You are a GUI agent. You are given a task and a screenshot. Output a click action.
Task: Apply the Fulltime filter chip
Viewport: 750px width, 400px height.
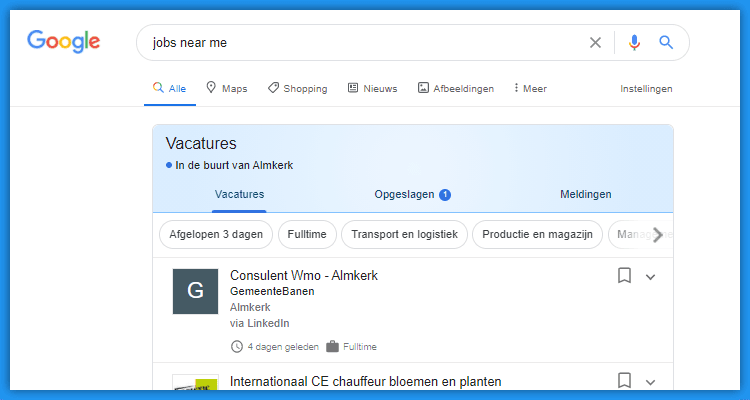(307, 235)
